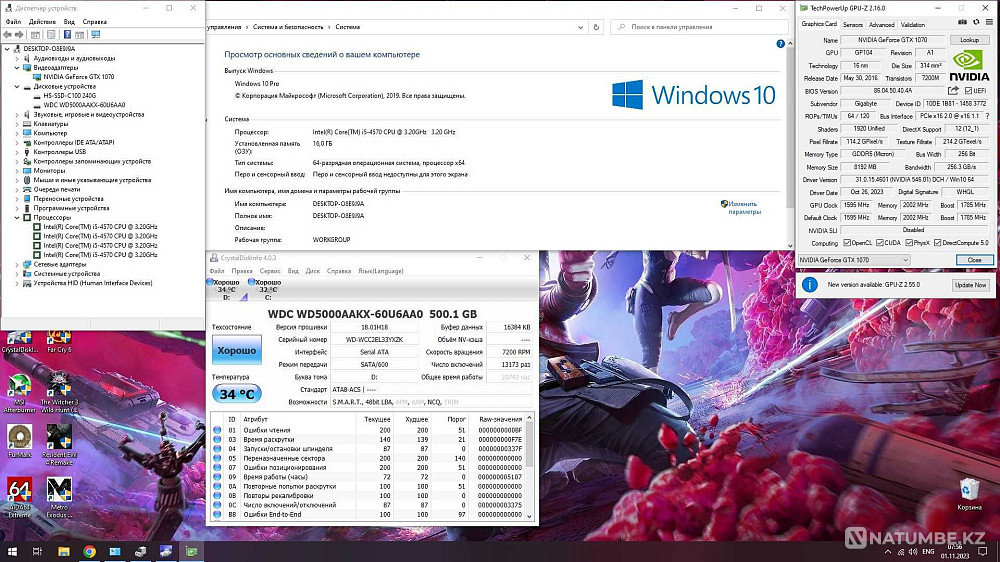Click the Windows Start button
The width and height of the screenshot is (1000, 562).
coord(11,551)
